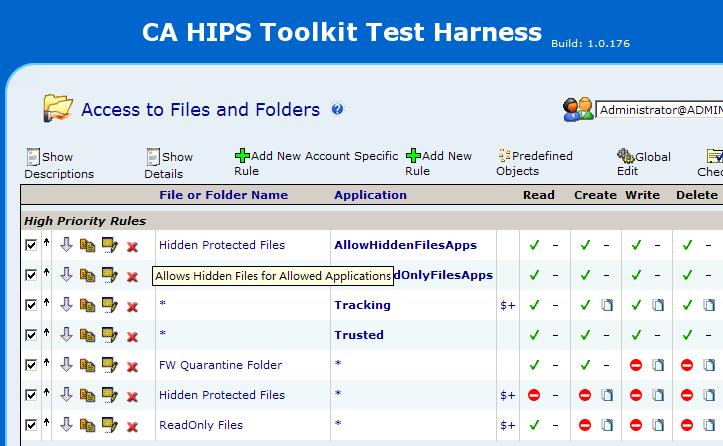Image resolution: width=723 pixels, height=446 pixels.
Task: Sort by the File or Folder Name column
Action: (223, 195)
